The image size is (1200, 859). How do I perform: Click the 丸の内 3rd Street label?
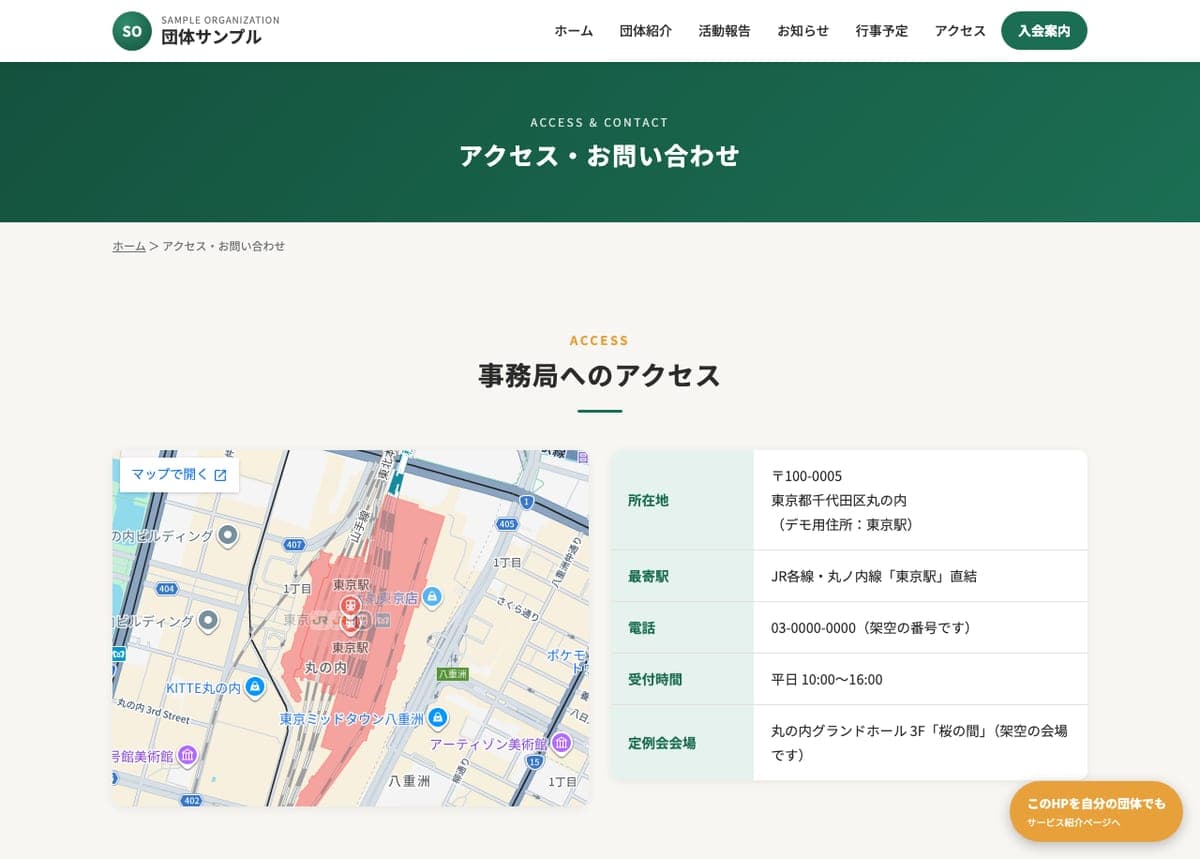pyautogui.click(x=152, y=710)
